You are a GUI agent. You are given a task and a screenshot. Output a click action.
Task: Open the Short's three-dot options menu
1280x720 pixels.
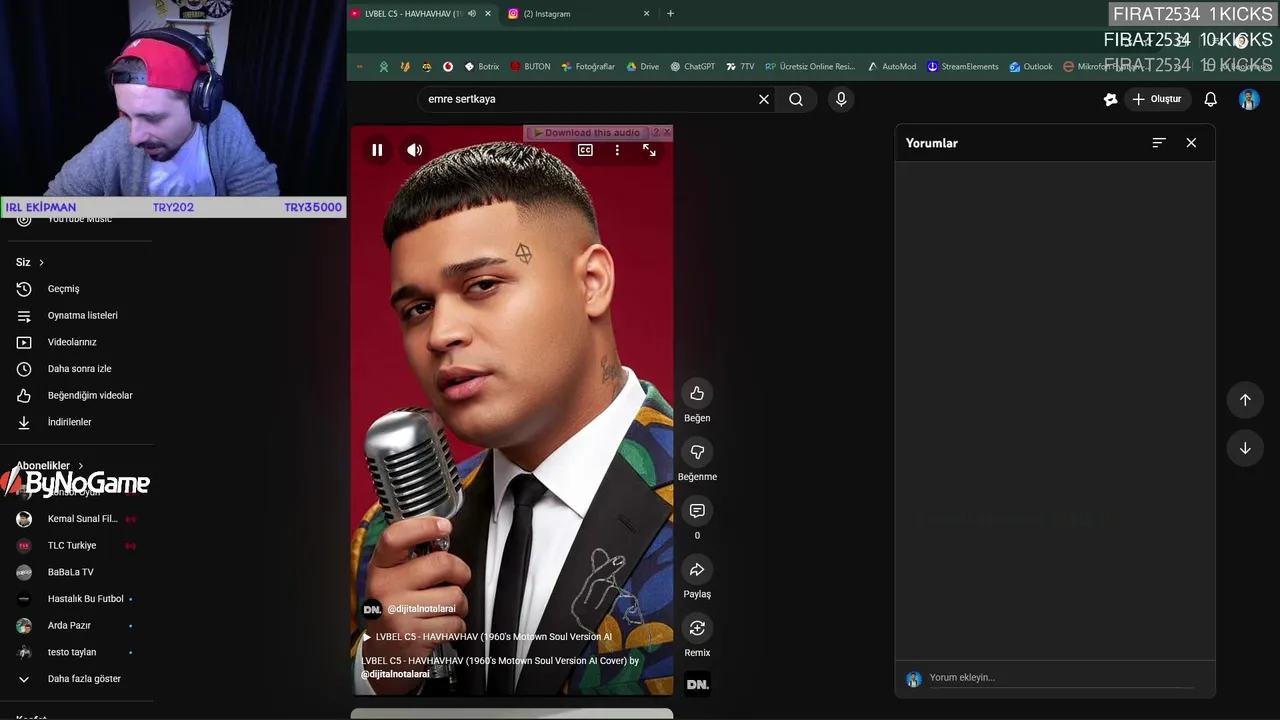tap(617, 150)
